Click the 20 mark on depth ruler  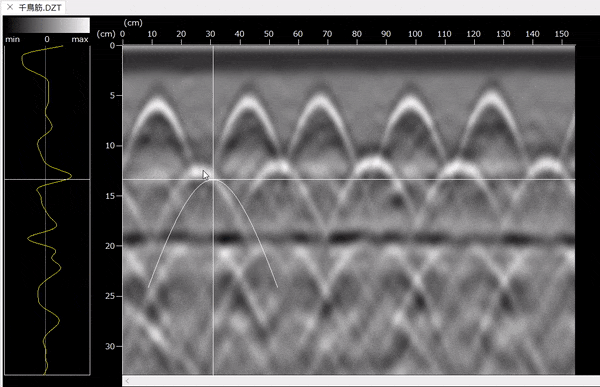pyautogui.click(x=110, y=246)
